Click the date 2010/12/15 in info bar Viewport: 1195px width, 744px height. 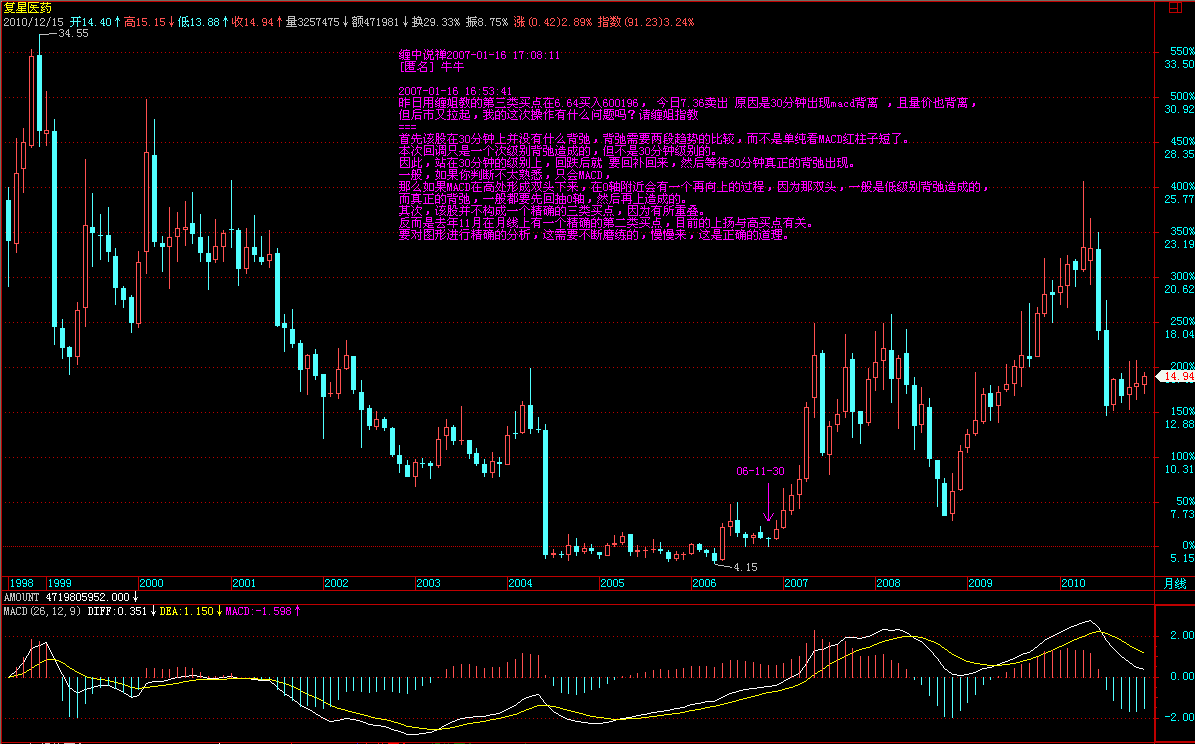coord(34,21)
